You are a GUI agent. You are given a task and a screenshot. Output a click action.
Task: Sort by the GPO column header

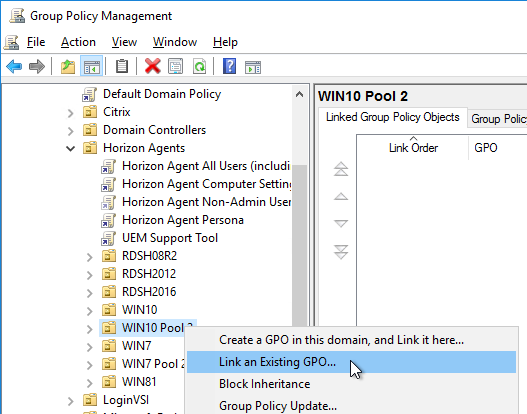point(498,148)
